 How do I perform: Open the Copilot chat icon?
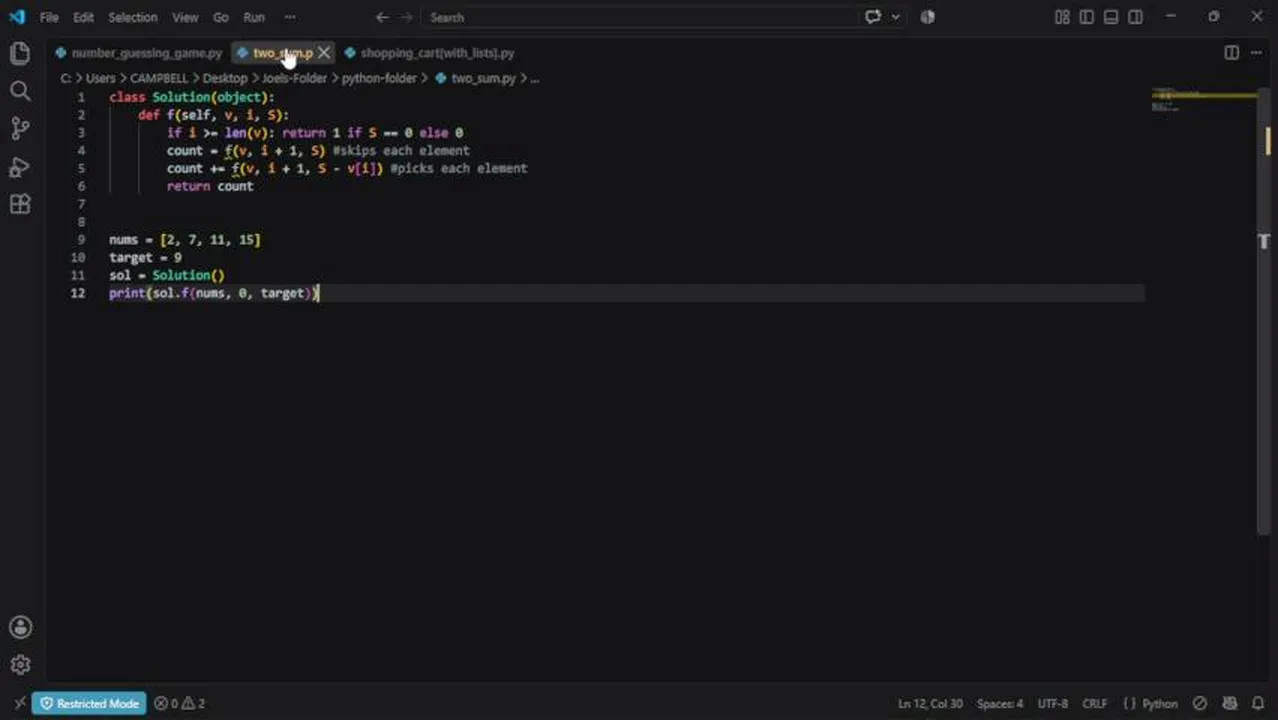click(873, 17)
